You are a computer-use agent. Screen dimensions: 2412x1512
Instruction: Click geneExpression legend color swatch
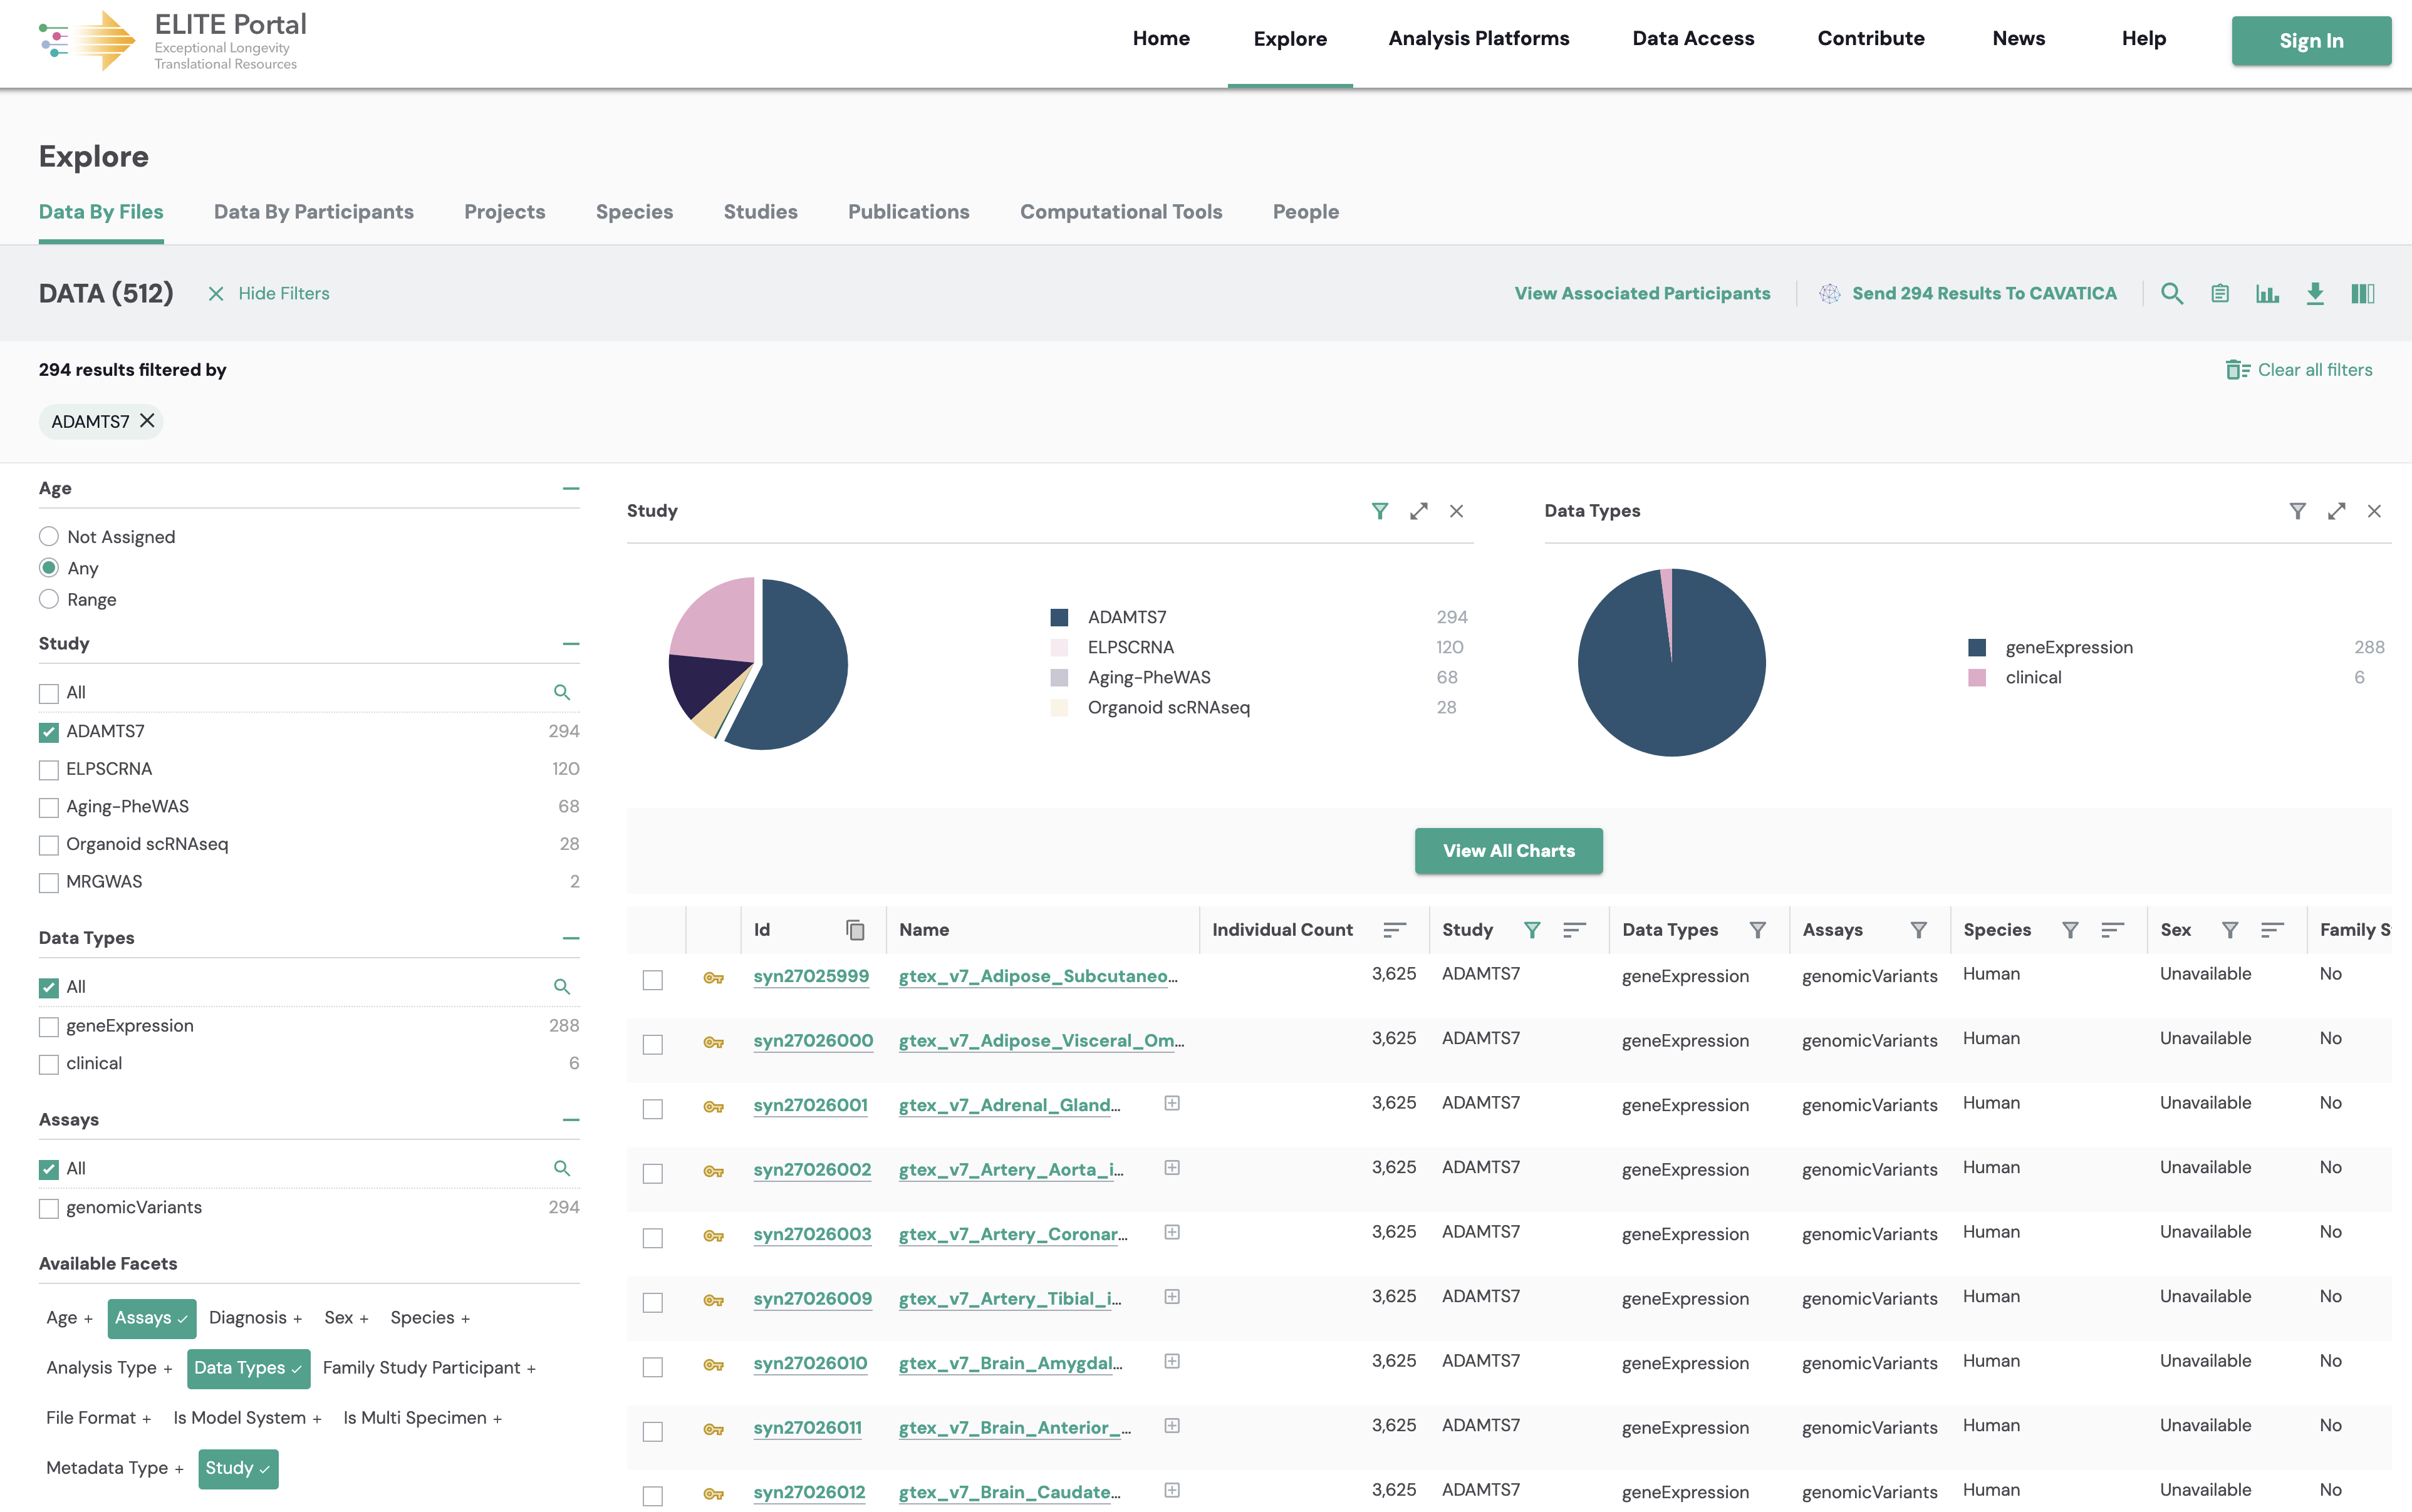(1977, 647)
